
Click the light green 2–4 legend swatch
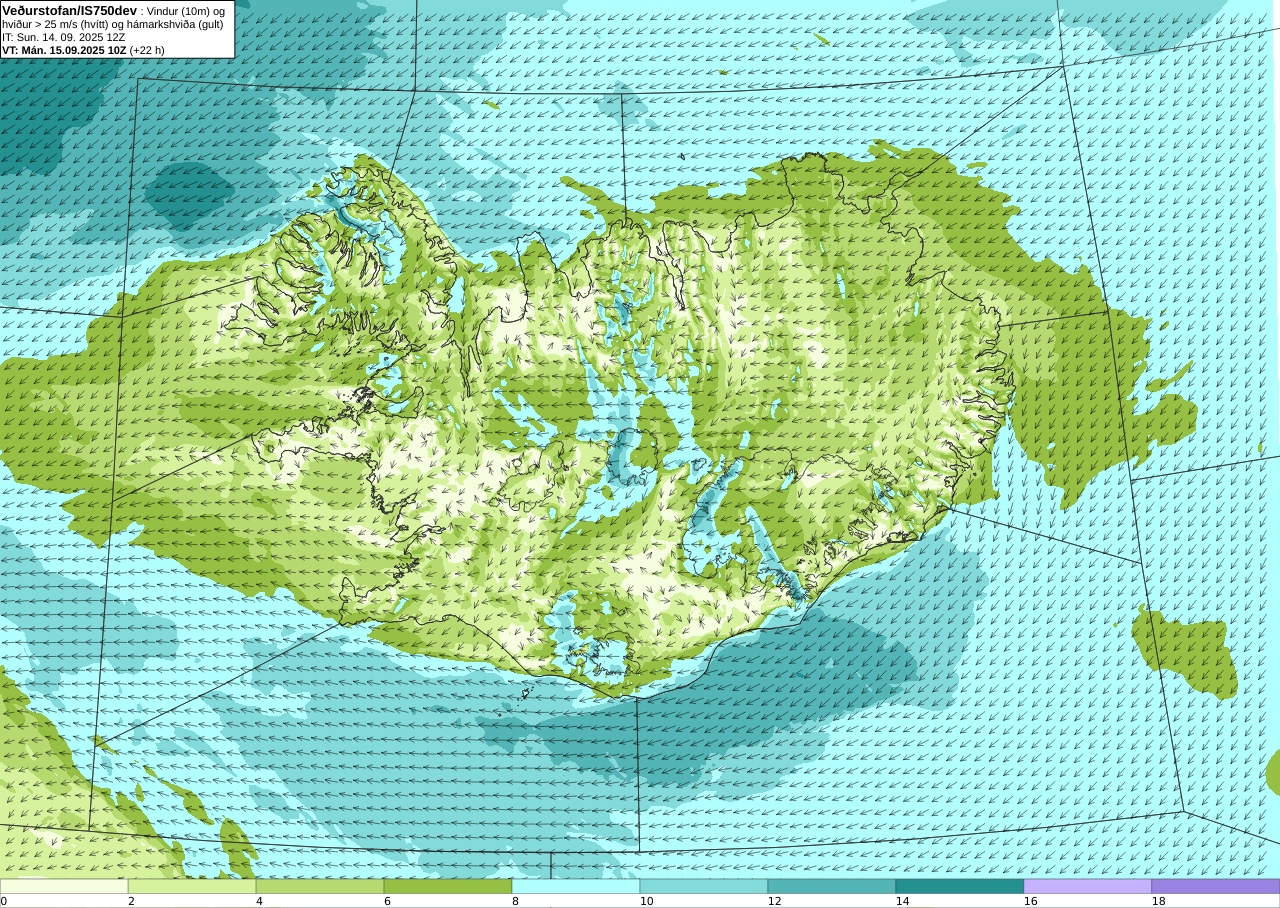[x=192, y=886]
